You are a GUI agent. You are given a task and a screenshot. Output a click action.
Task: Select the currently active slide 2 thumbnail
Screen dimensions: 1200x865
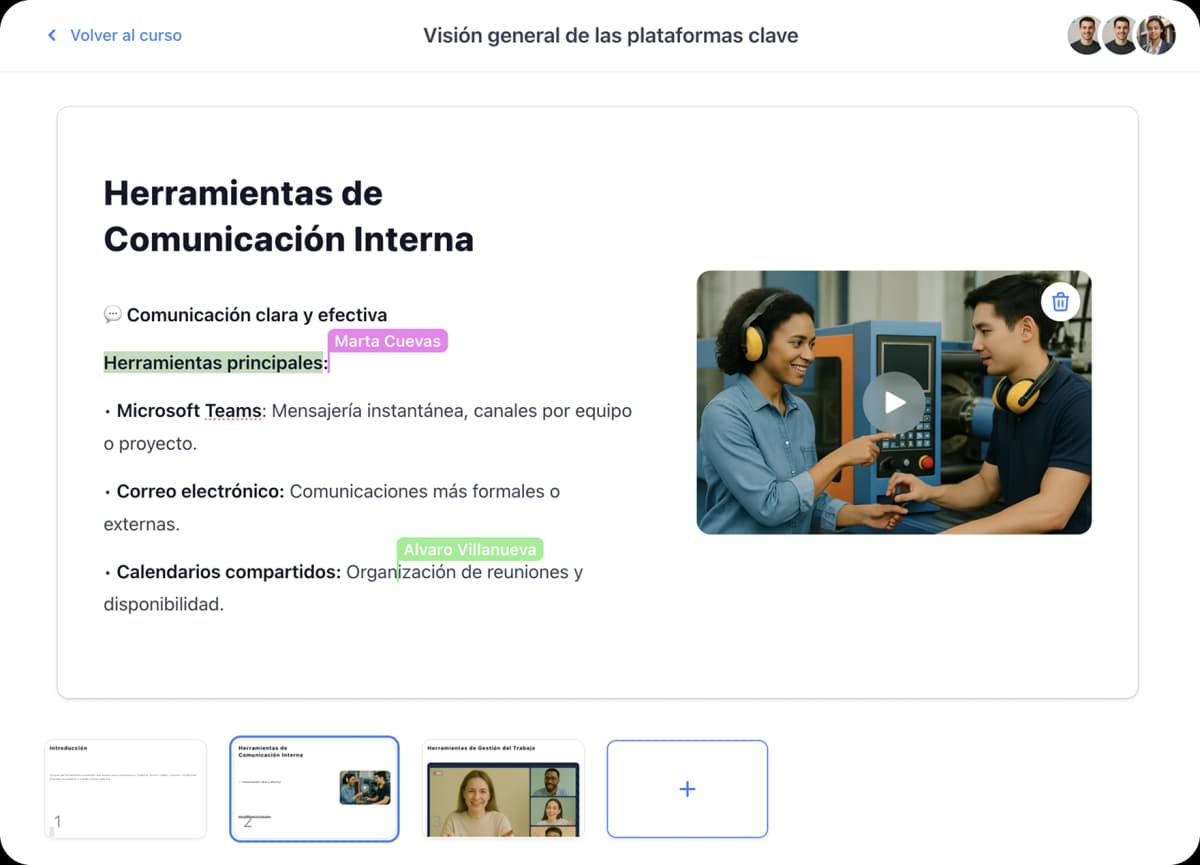[314, 789]
